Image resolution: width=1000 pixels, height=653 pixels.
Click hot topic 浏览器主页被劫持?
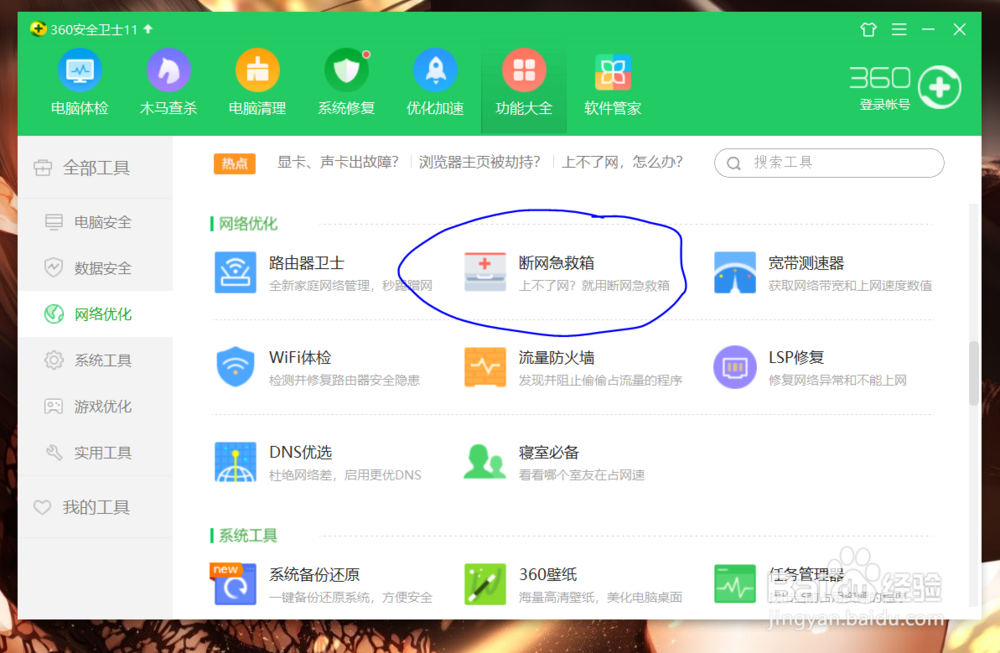[x=480, y=162]
